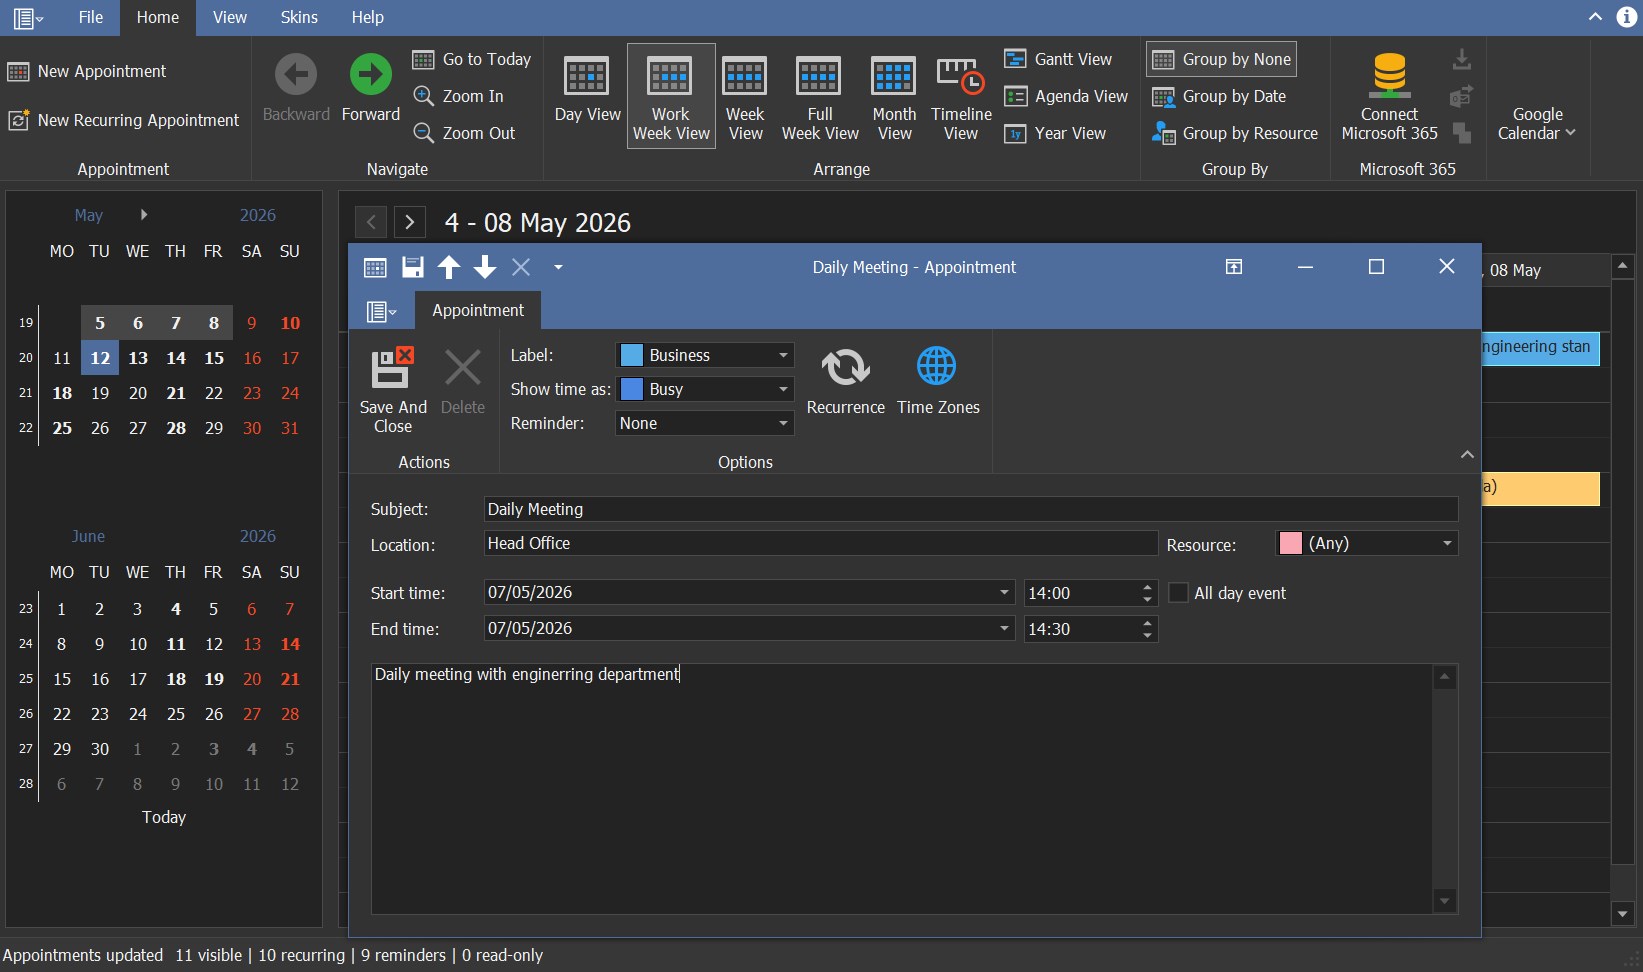1643x972 pixels.
Task: Open Recurrence settings
Action: coord(845,381)
